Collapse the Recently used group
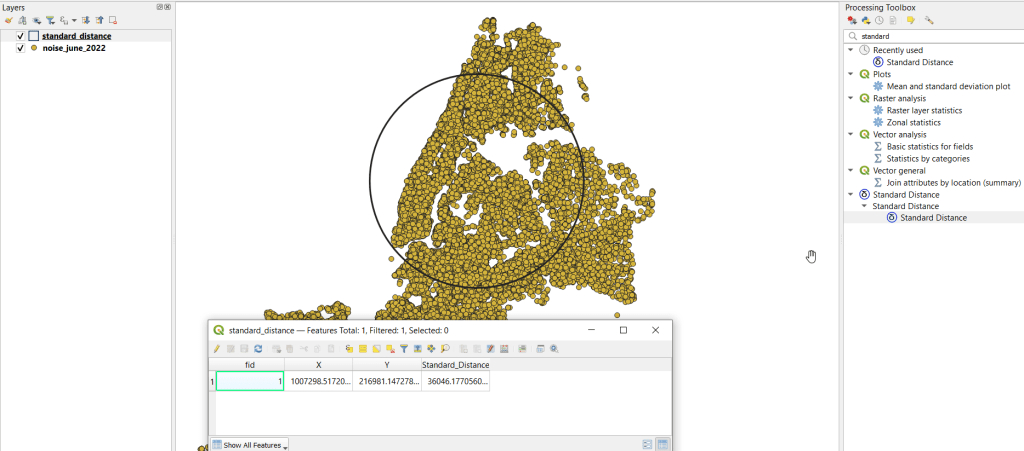 (850, 50)
